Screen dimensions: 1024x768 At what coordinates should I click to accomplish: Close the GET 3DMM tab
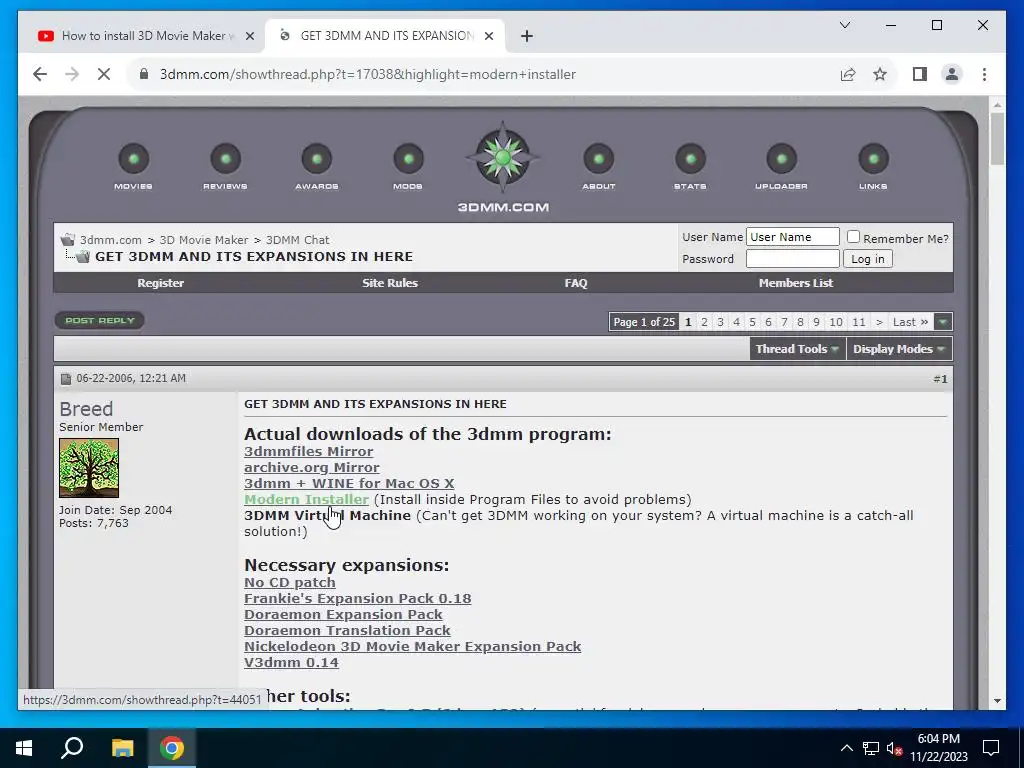pyautogui.click(x=488, y=36)
